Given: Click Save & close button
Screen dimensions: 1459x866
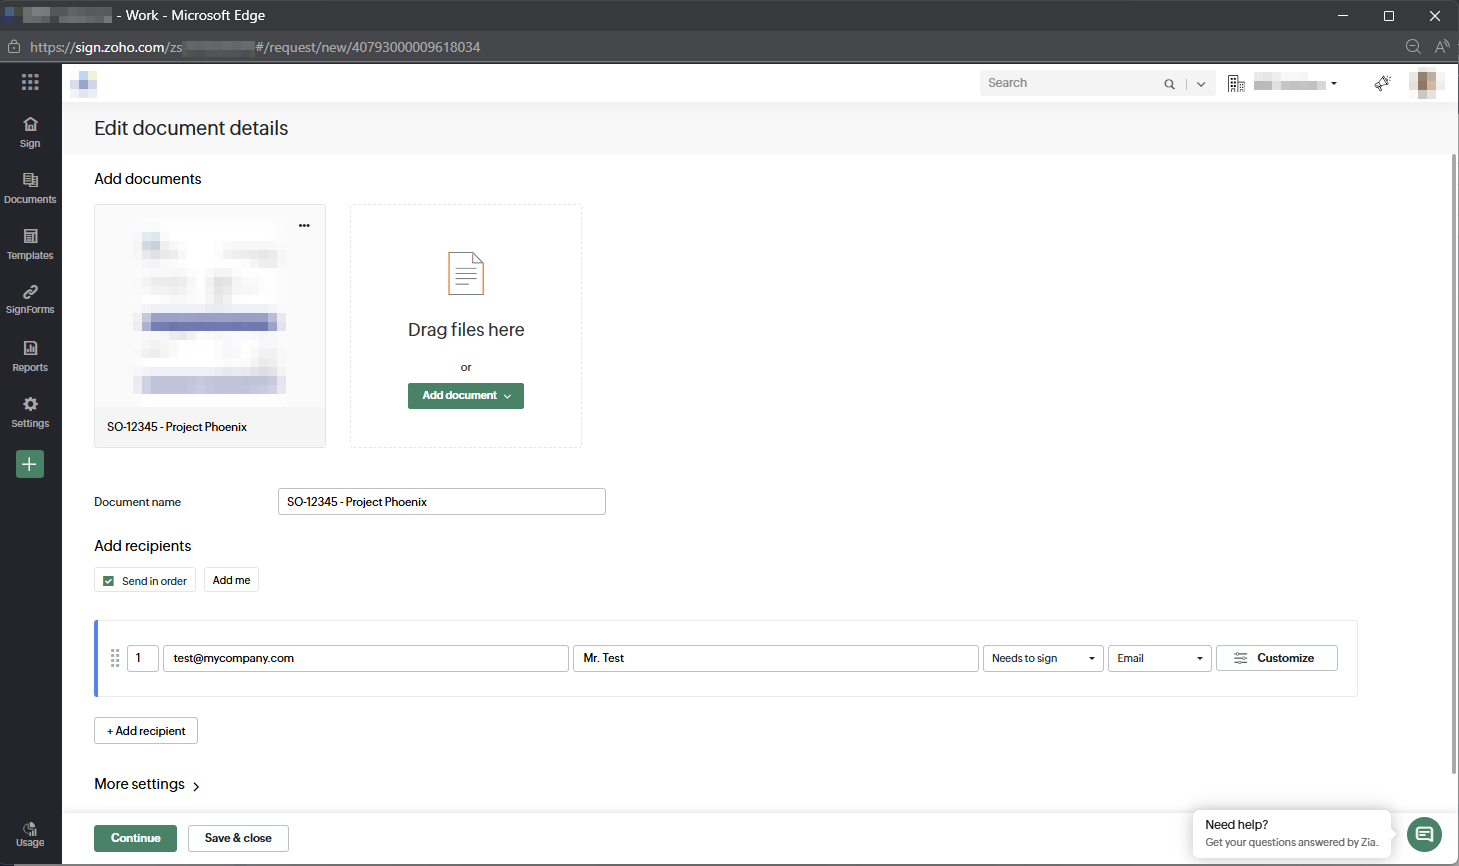Looking at the screenshot, I should (238, 838).
